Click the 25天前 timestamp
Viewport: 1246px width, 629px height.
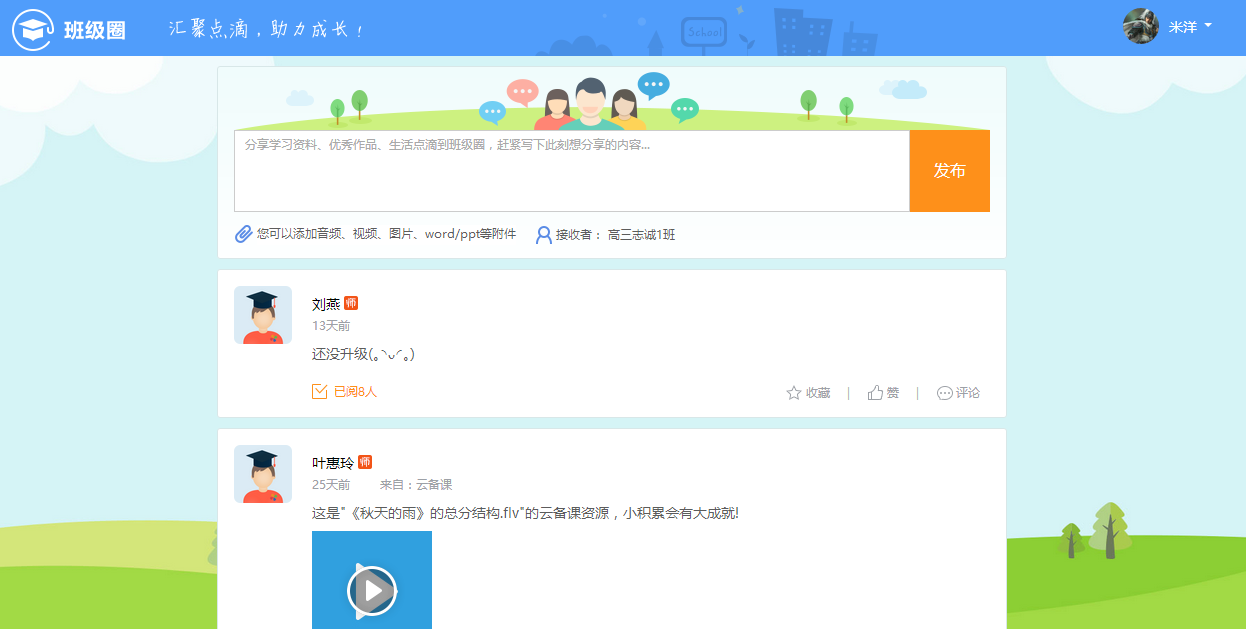point(331,485)
